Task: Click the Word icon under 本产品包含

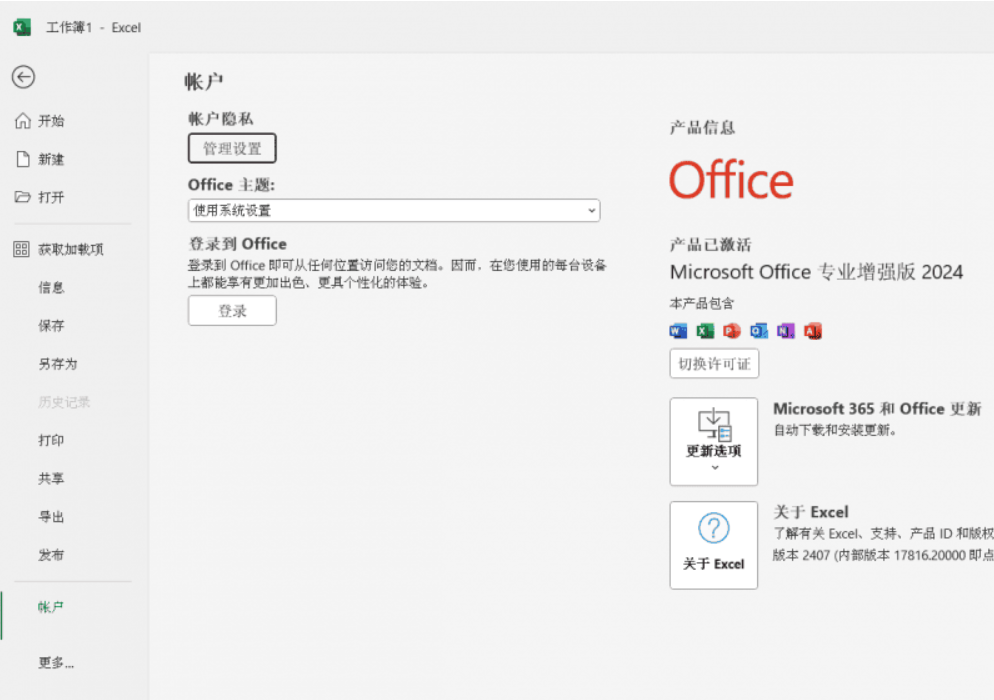Action: (x=678, y=331)
